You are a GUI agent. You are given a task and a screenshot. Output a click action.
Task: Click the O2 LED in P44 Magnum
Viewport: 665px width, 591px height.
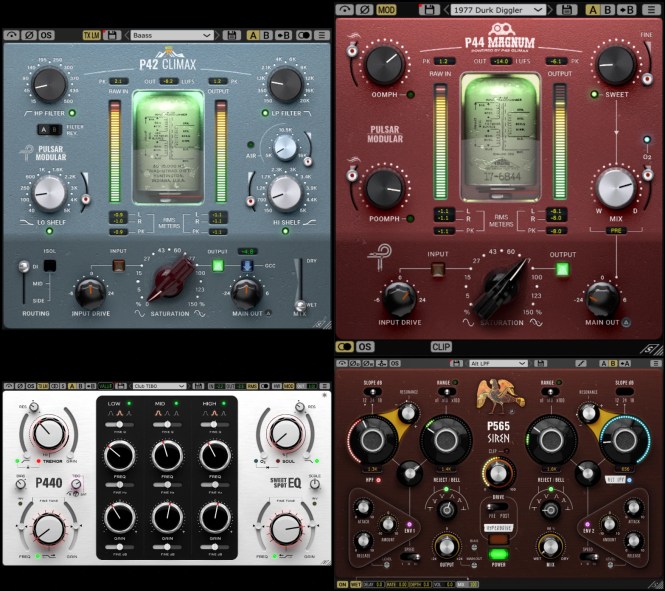(x=647, y=139)
